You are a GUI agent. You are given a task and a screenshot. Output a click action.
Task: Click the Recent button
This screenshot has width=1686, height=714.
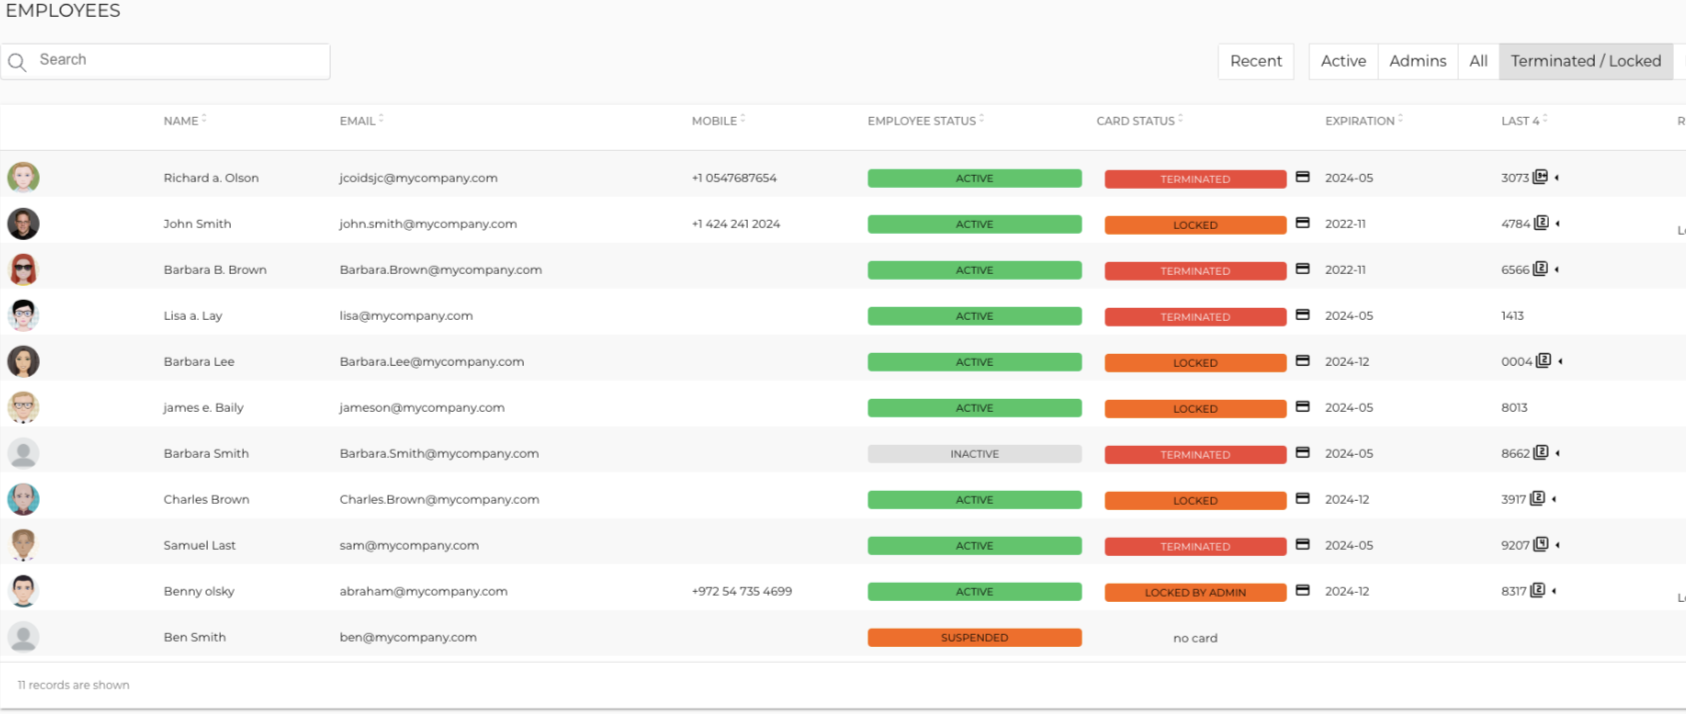tap(1256, 61)
